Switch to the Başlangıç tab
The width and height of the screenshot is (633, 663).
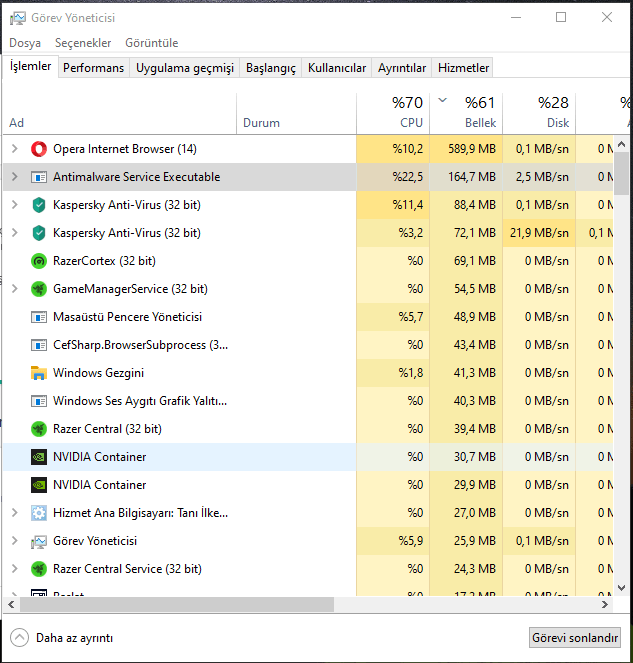tap(271, 68)
